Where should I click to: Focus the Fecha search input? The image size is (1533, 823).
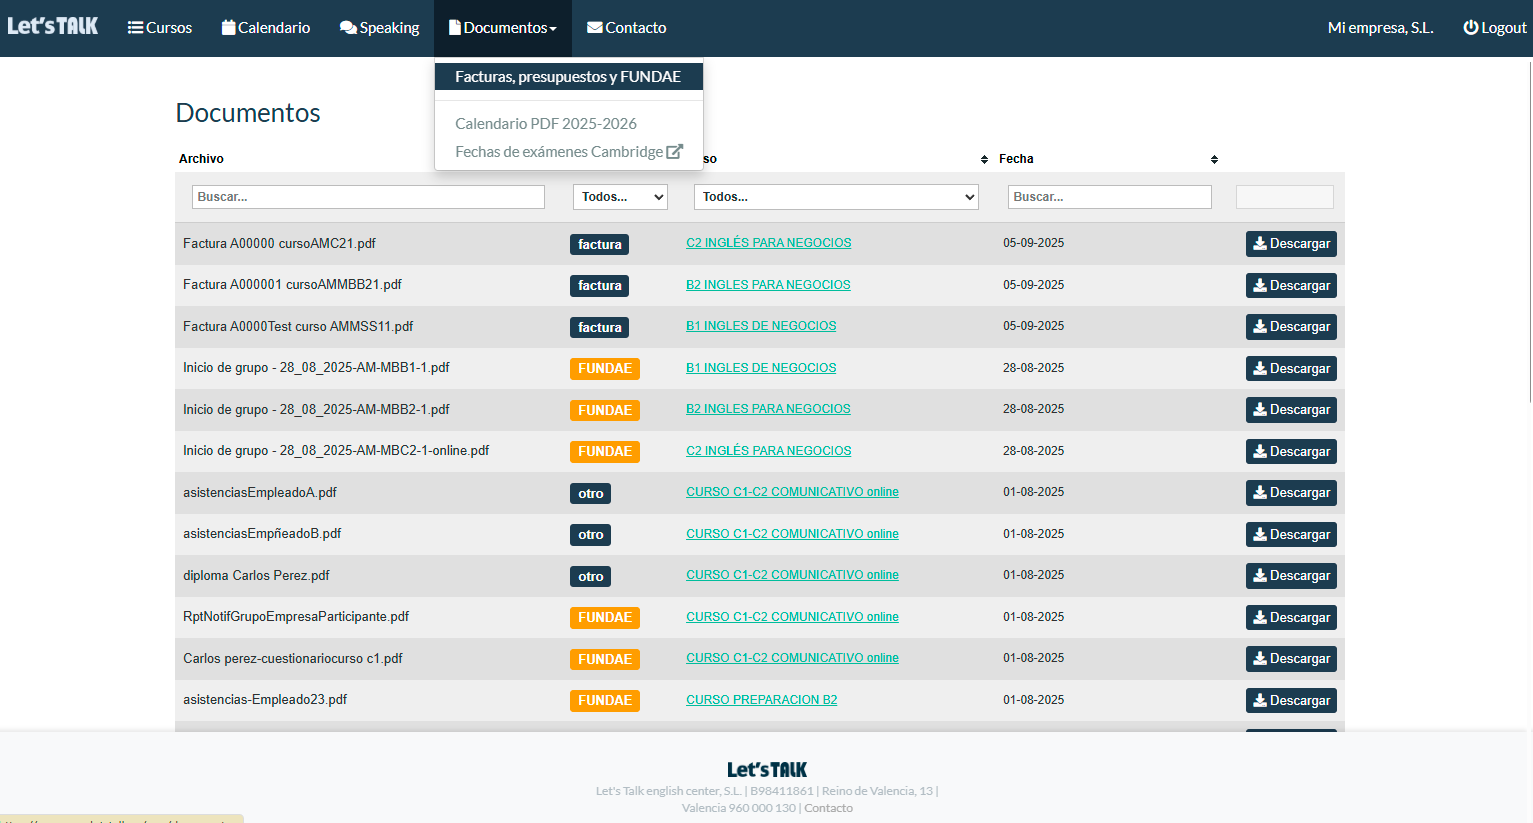[x=1109, y=197]
